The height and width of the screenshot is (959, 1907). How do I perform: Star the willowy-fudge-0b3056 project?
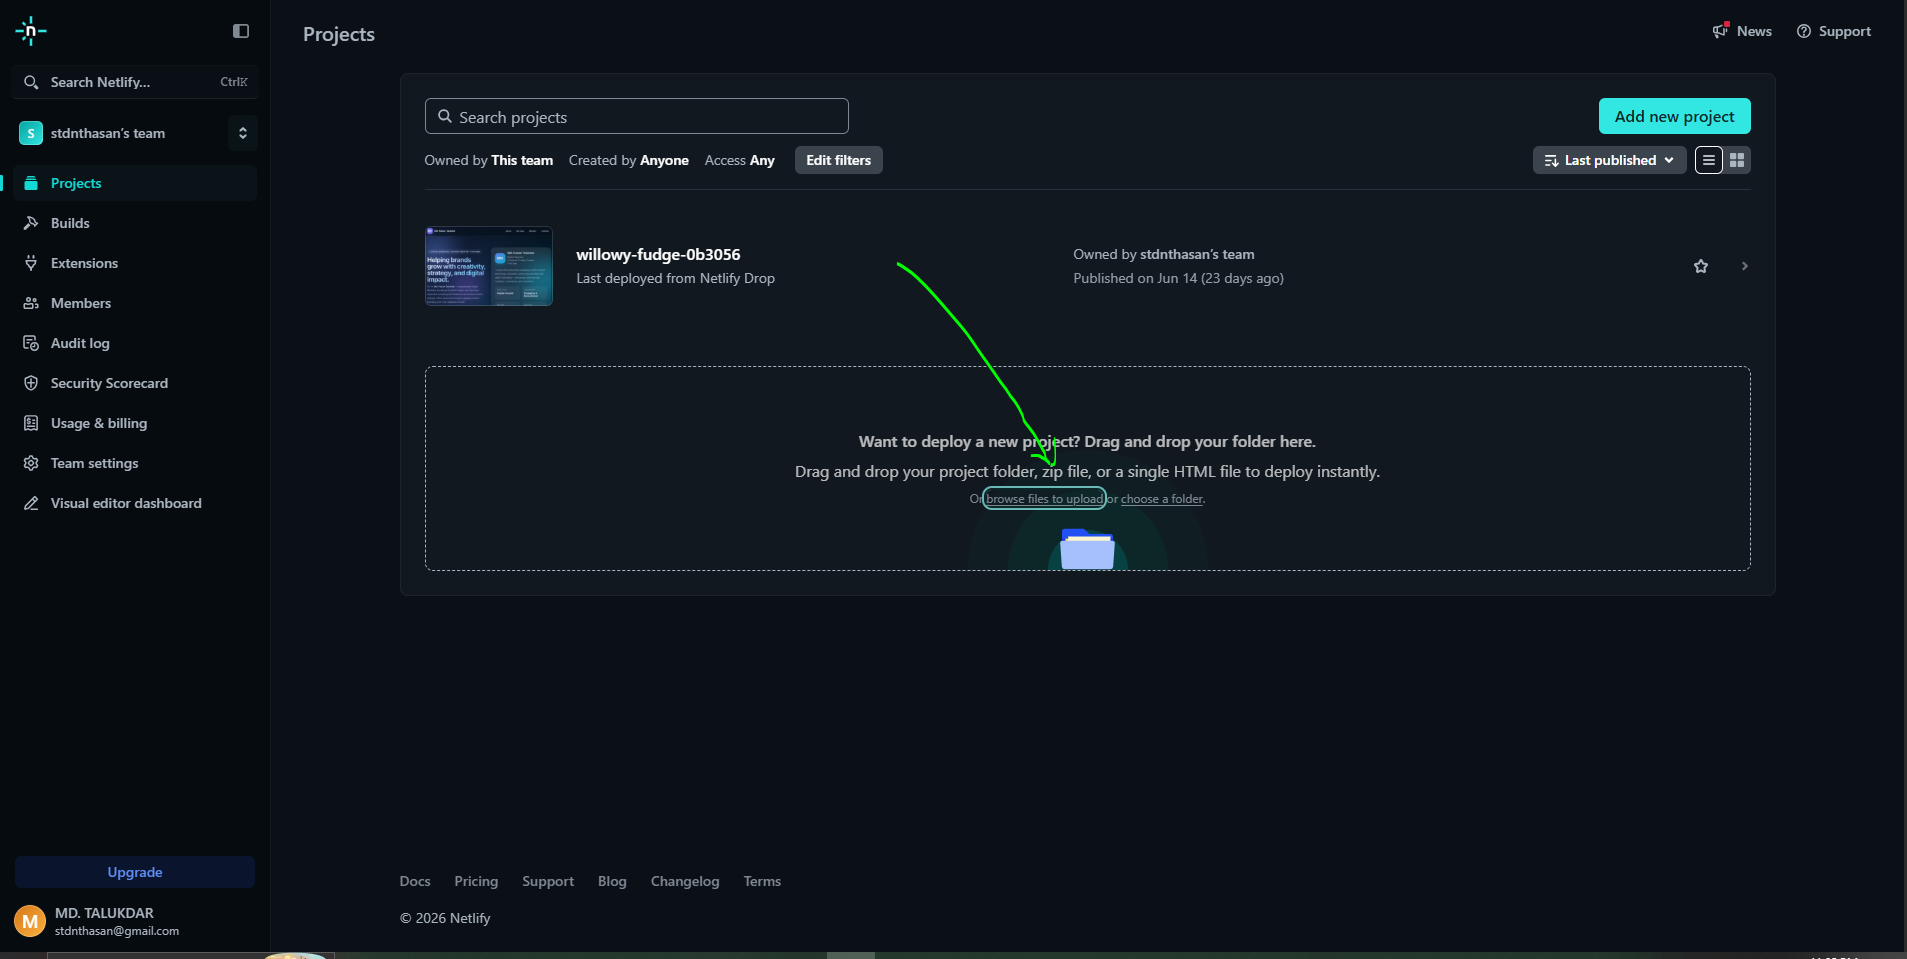point(1701,266)
